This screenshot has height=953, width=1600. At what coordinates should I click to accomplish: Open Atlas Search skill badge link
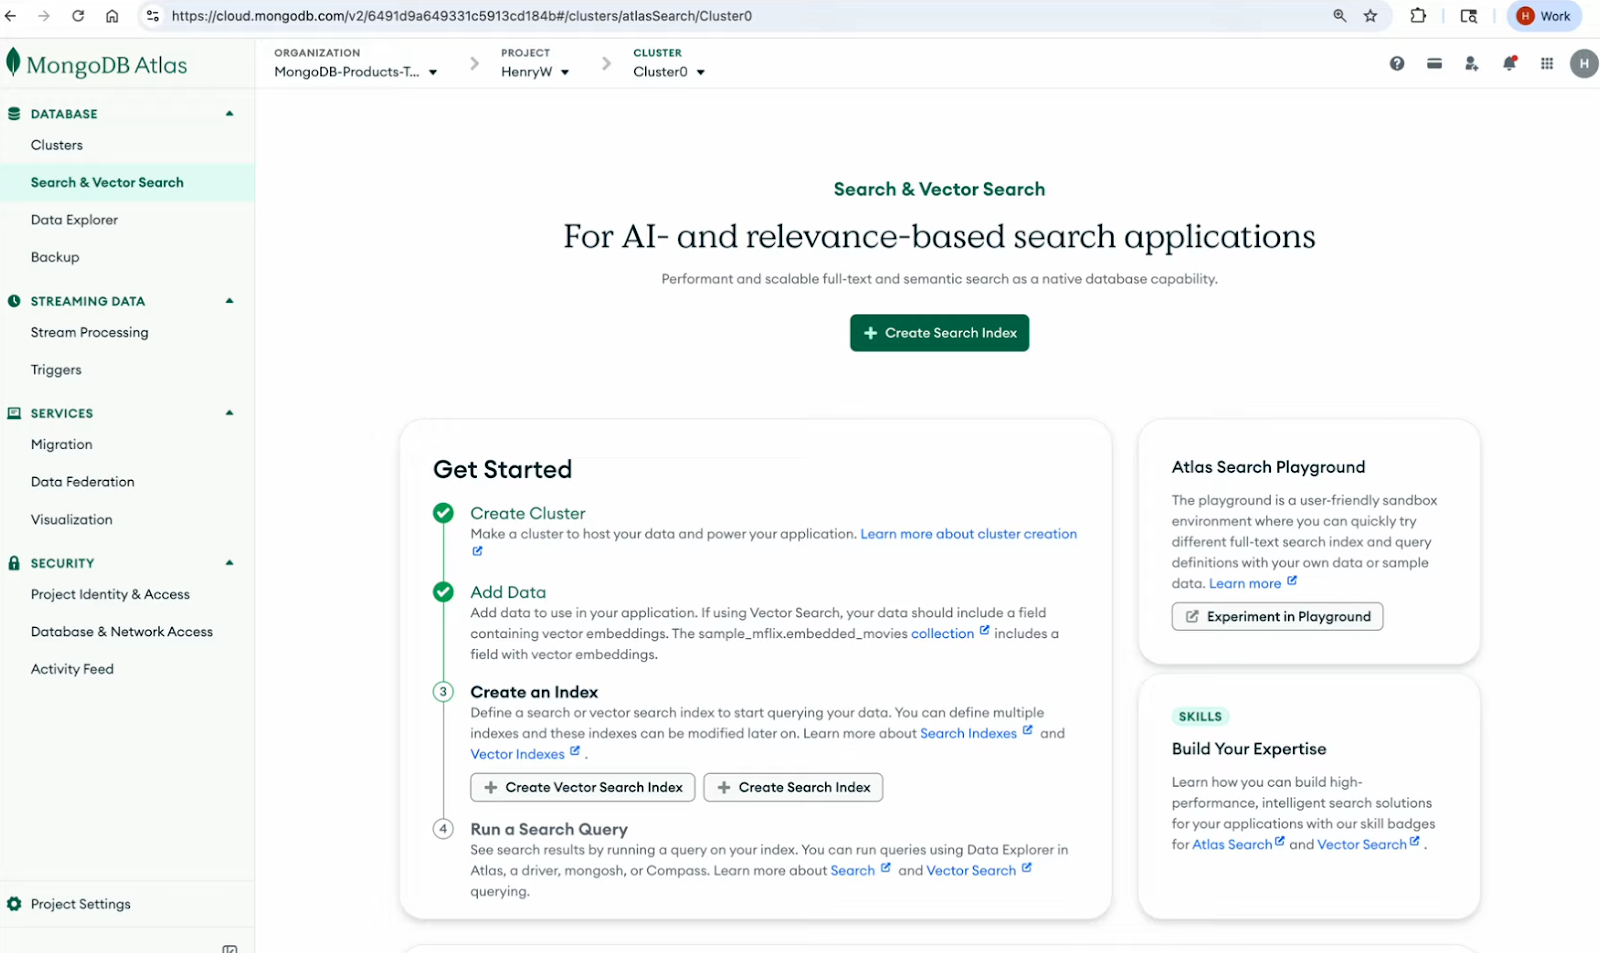coord(1232,845)
